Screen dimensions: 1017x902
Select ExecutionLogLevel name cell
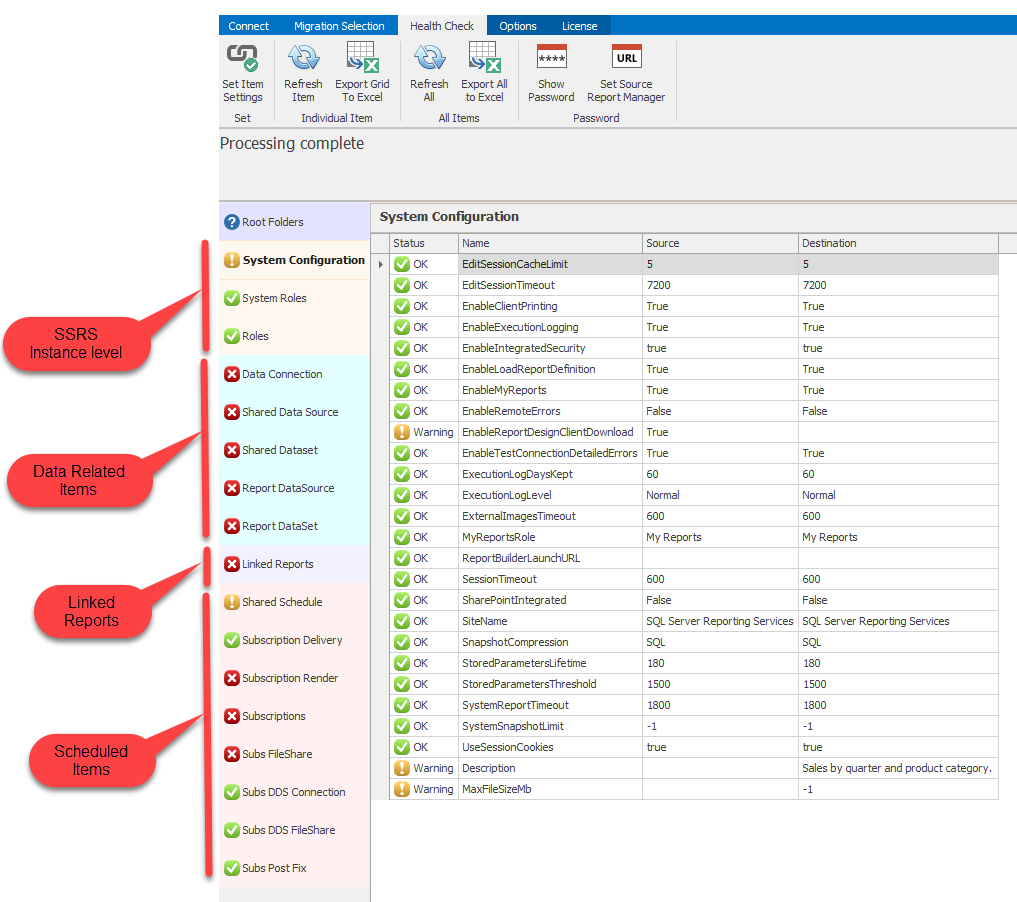(550, 495)
